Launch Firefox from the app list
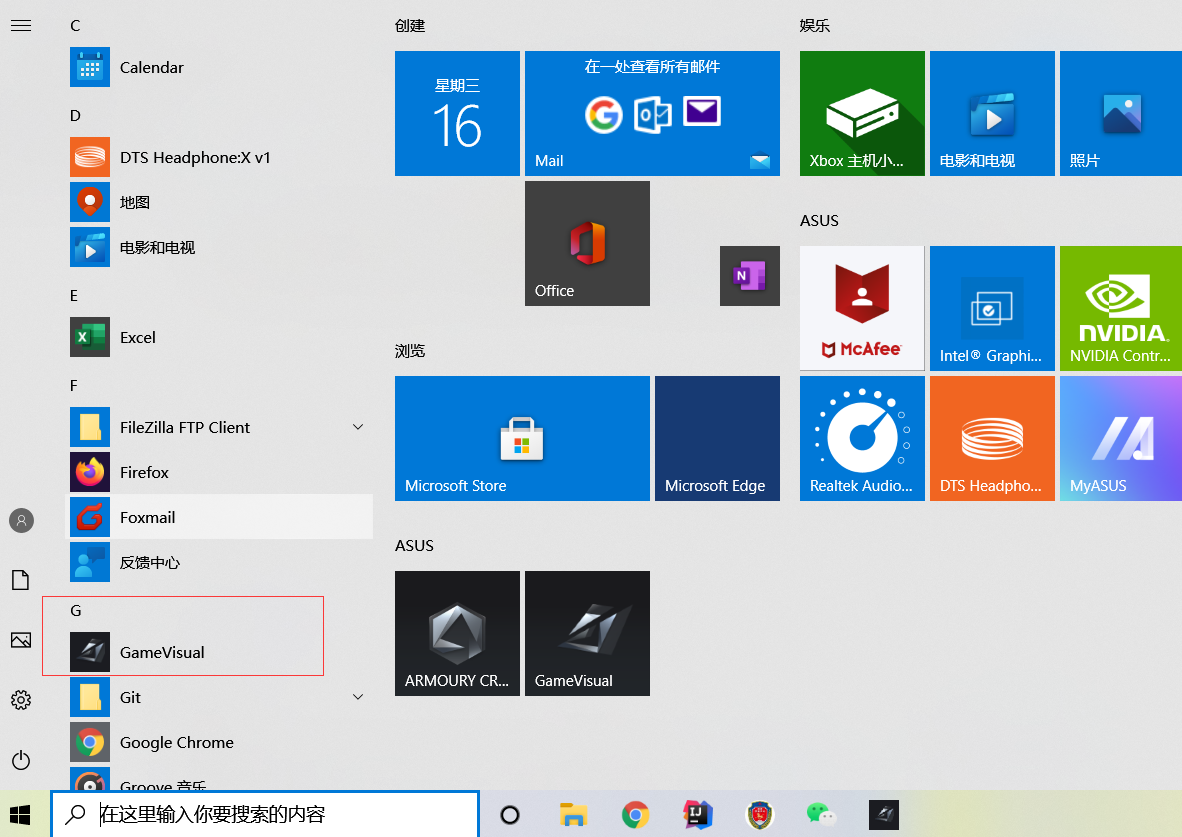The image size is (1182, 837). click(221, 472)
